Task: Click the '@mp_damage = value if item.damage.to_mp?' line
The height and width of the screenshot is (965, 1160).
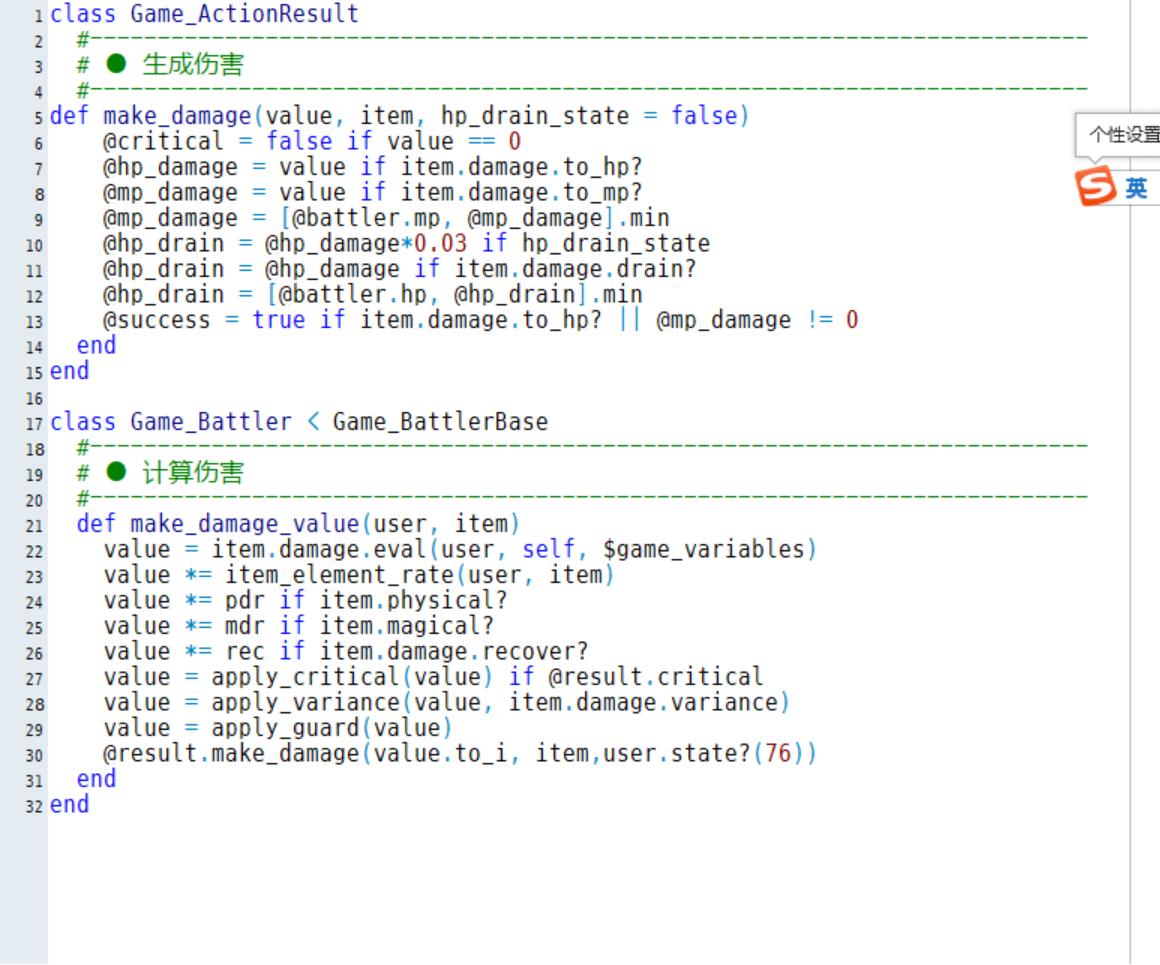Action: click(x=372, y=192)
